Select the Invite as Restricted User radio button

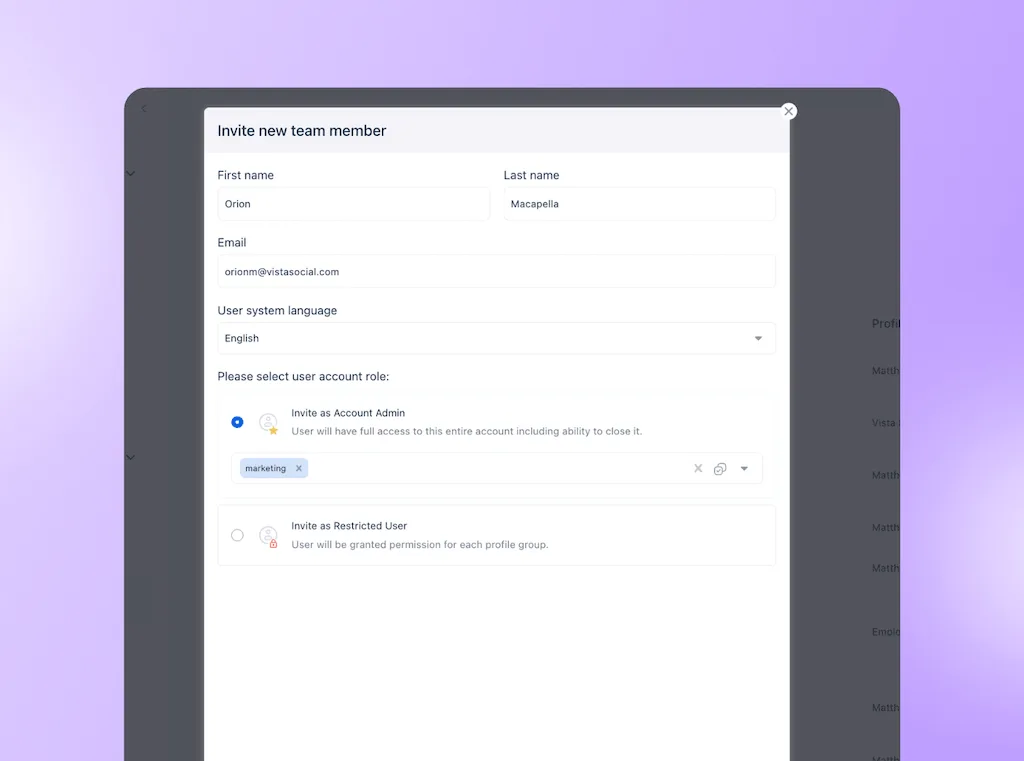(237, 535)
